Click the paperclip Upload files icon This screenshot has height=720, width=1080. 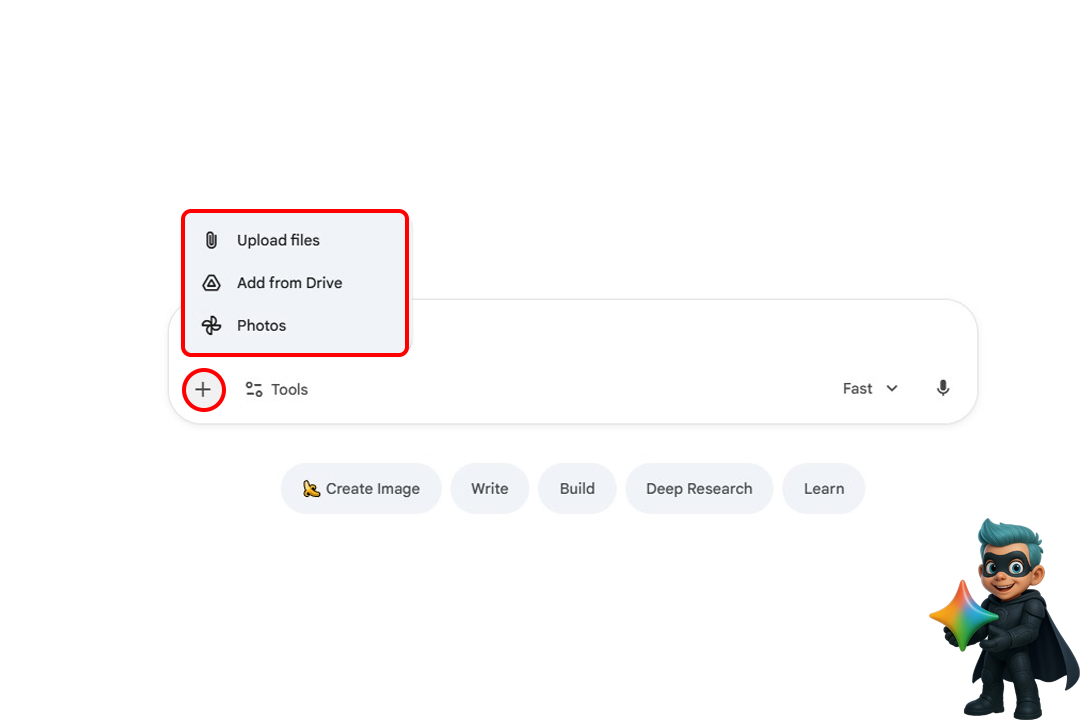click(211, 240)
